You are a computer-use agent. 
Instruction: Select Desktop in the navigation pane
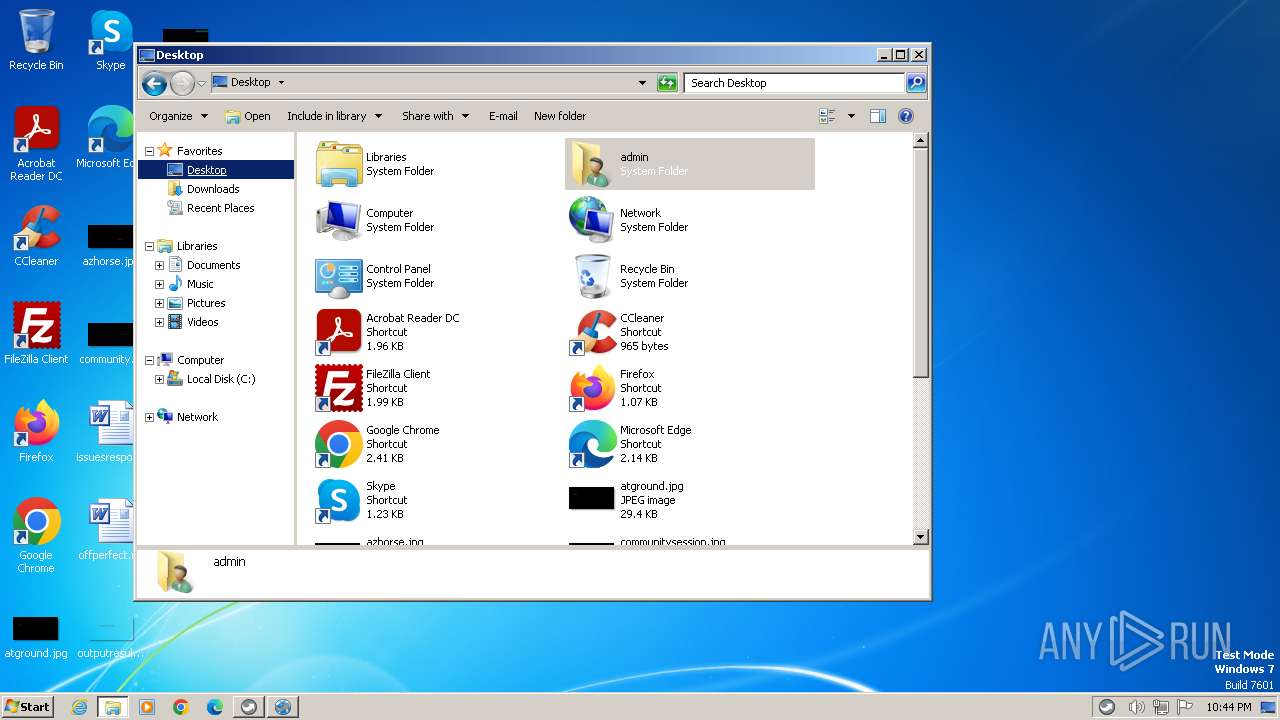[x=206, y=170]
